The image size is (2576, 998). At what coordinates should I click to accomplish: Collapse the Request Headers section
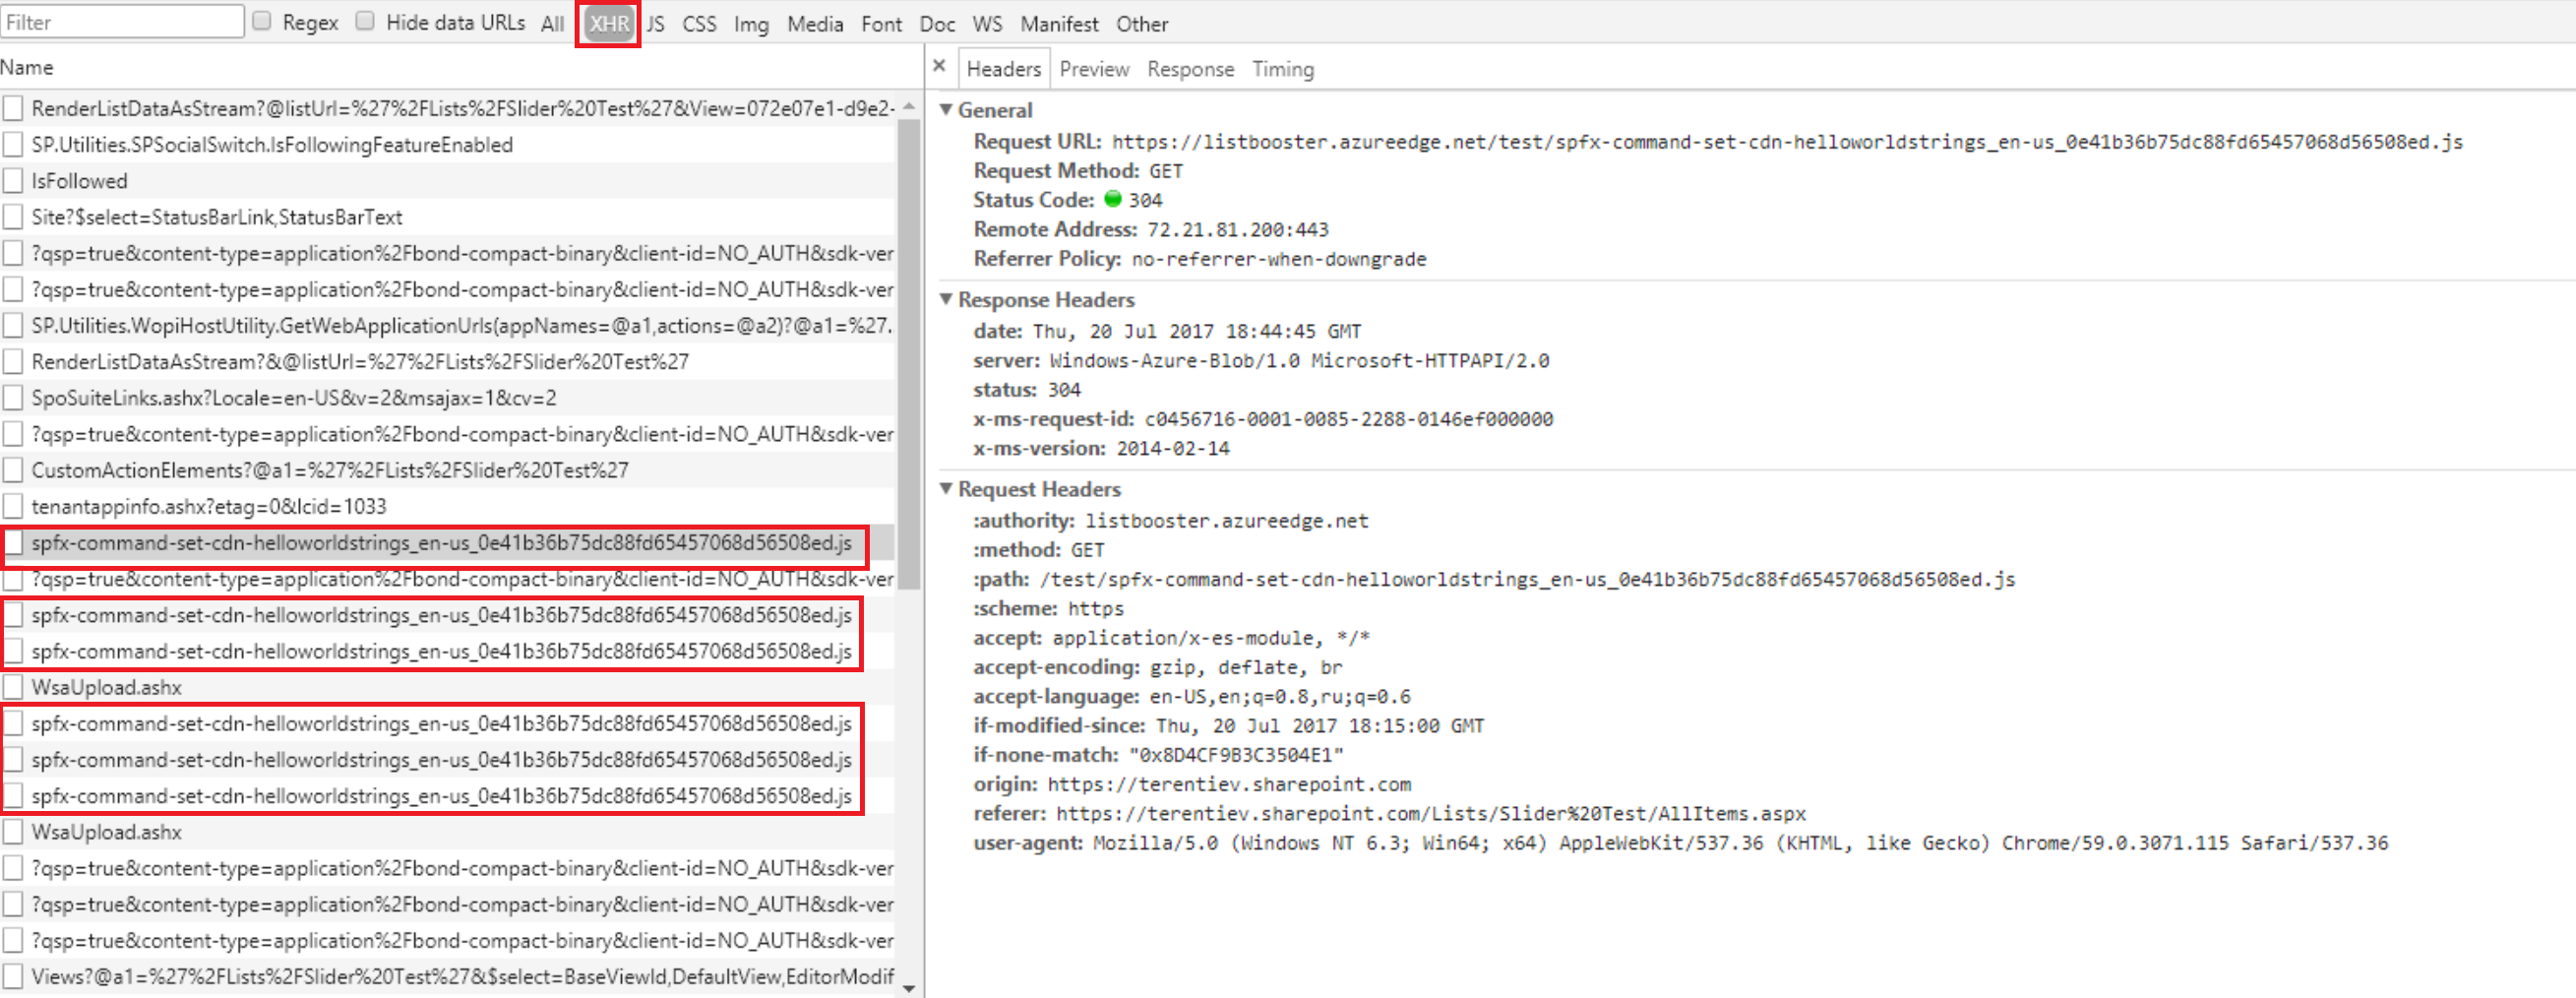coord(947,489)
